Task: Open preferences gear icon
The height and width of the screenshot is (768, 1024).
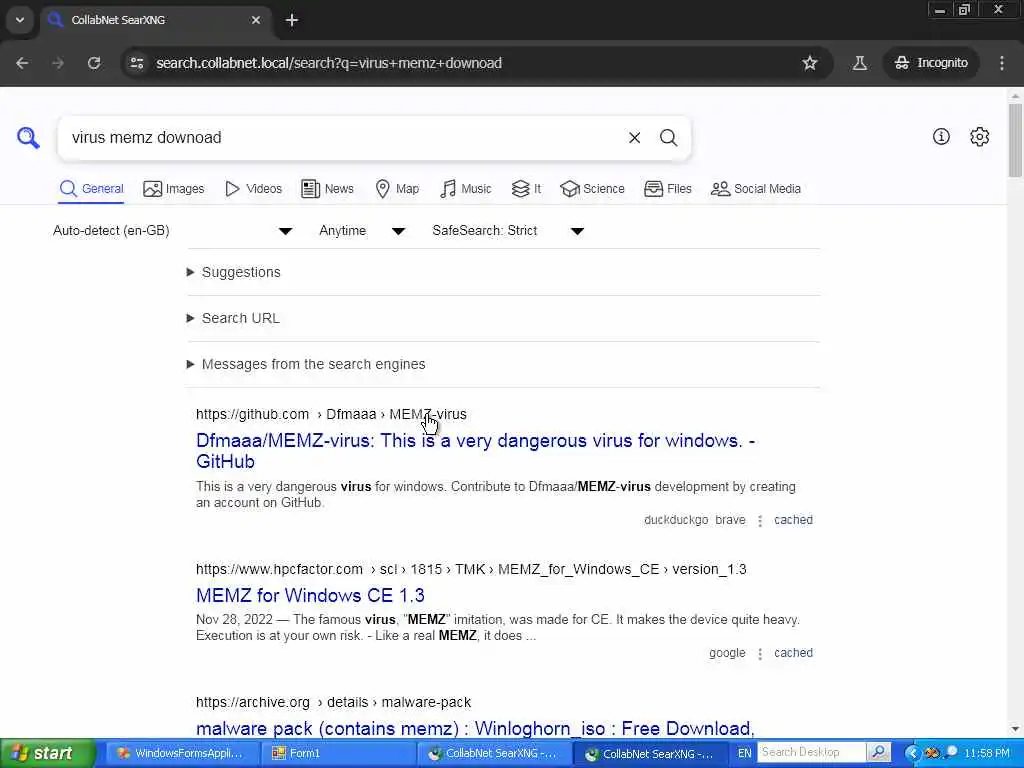Action: (980, 136)
